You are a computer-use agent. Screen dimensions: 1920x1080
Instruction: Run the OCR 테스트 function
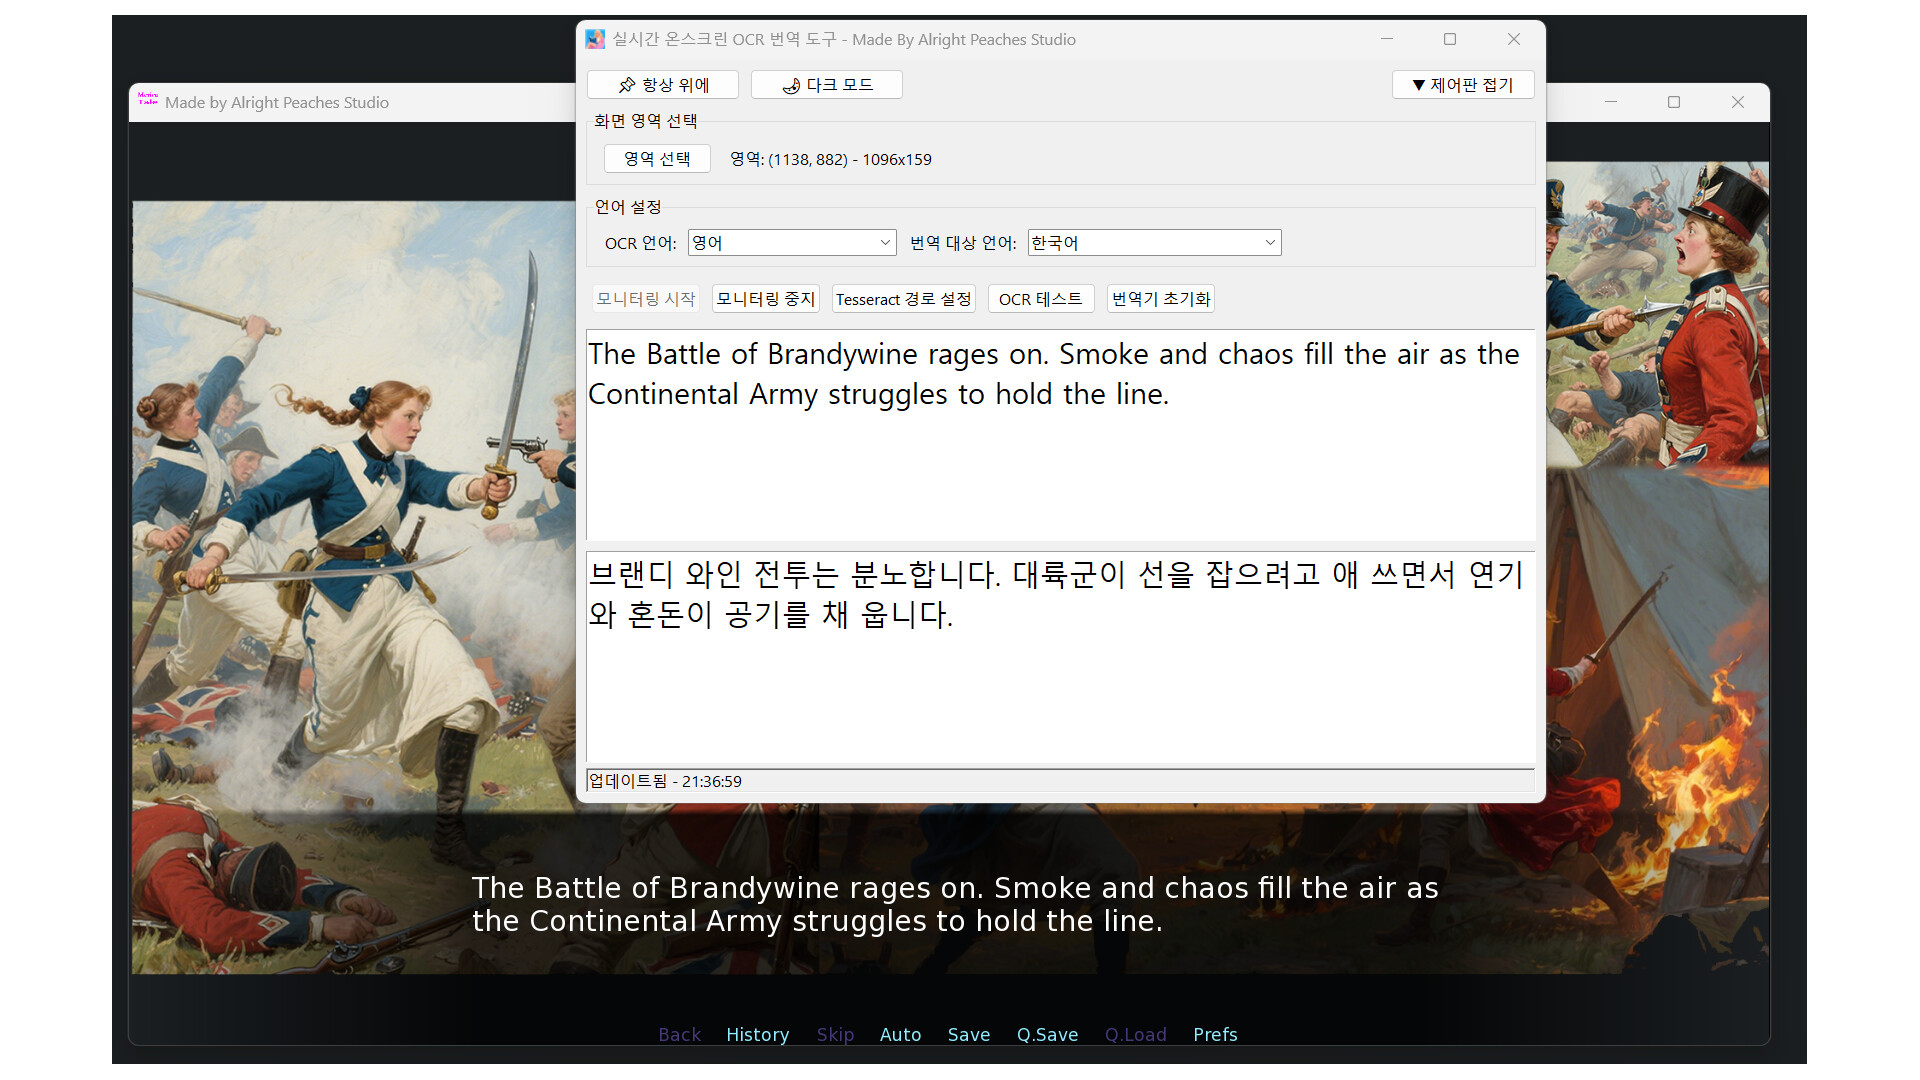click(x=1040, y=298)
